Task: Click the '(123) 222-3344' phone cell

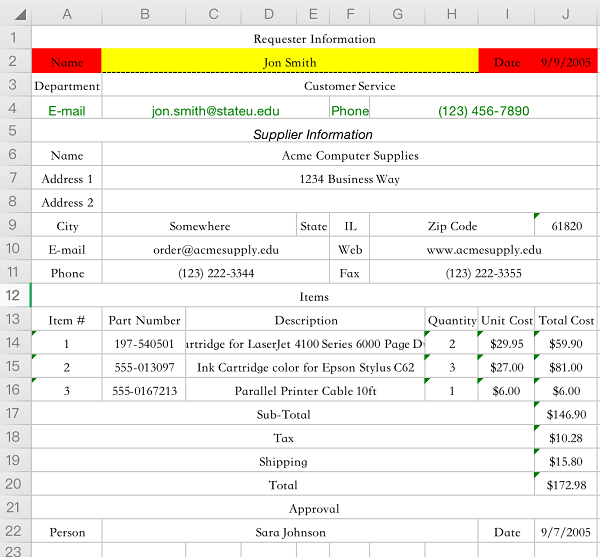Action: [x=216, y=273]
